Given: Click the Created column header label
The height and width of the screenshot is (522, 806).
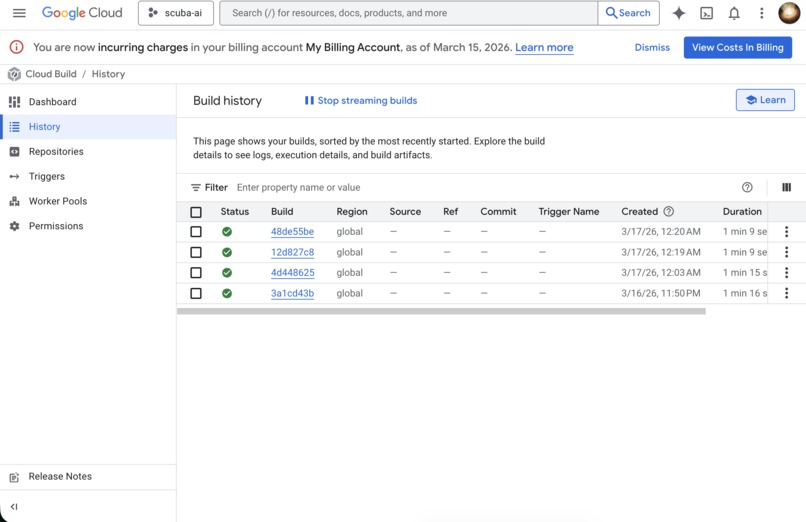Looking at the screenshot, I should [639, 212].
